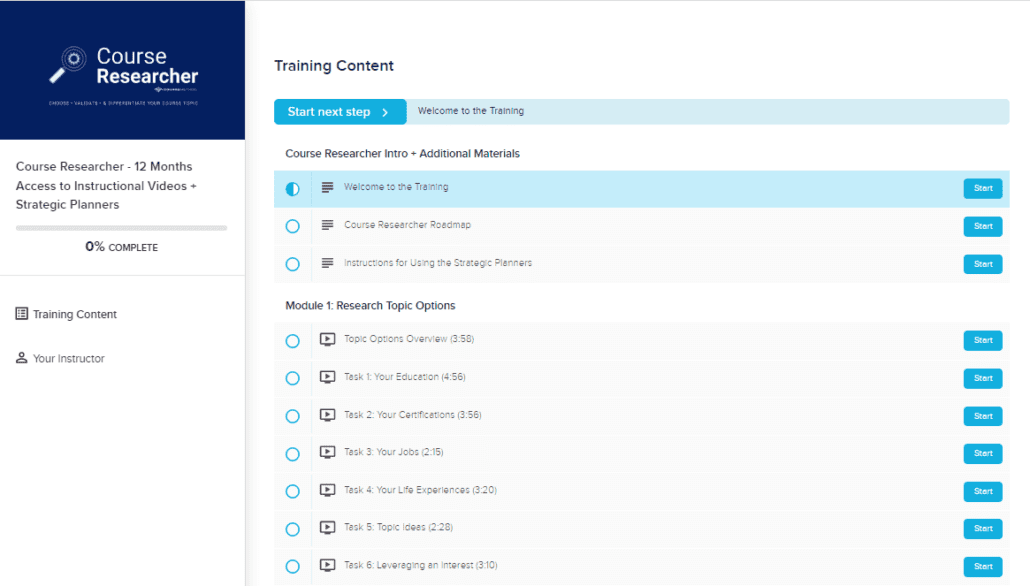
Task: Toggle completion circle for Topic Options Overview
Action: pyautogui.click(x=292, y=341)
